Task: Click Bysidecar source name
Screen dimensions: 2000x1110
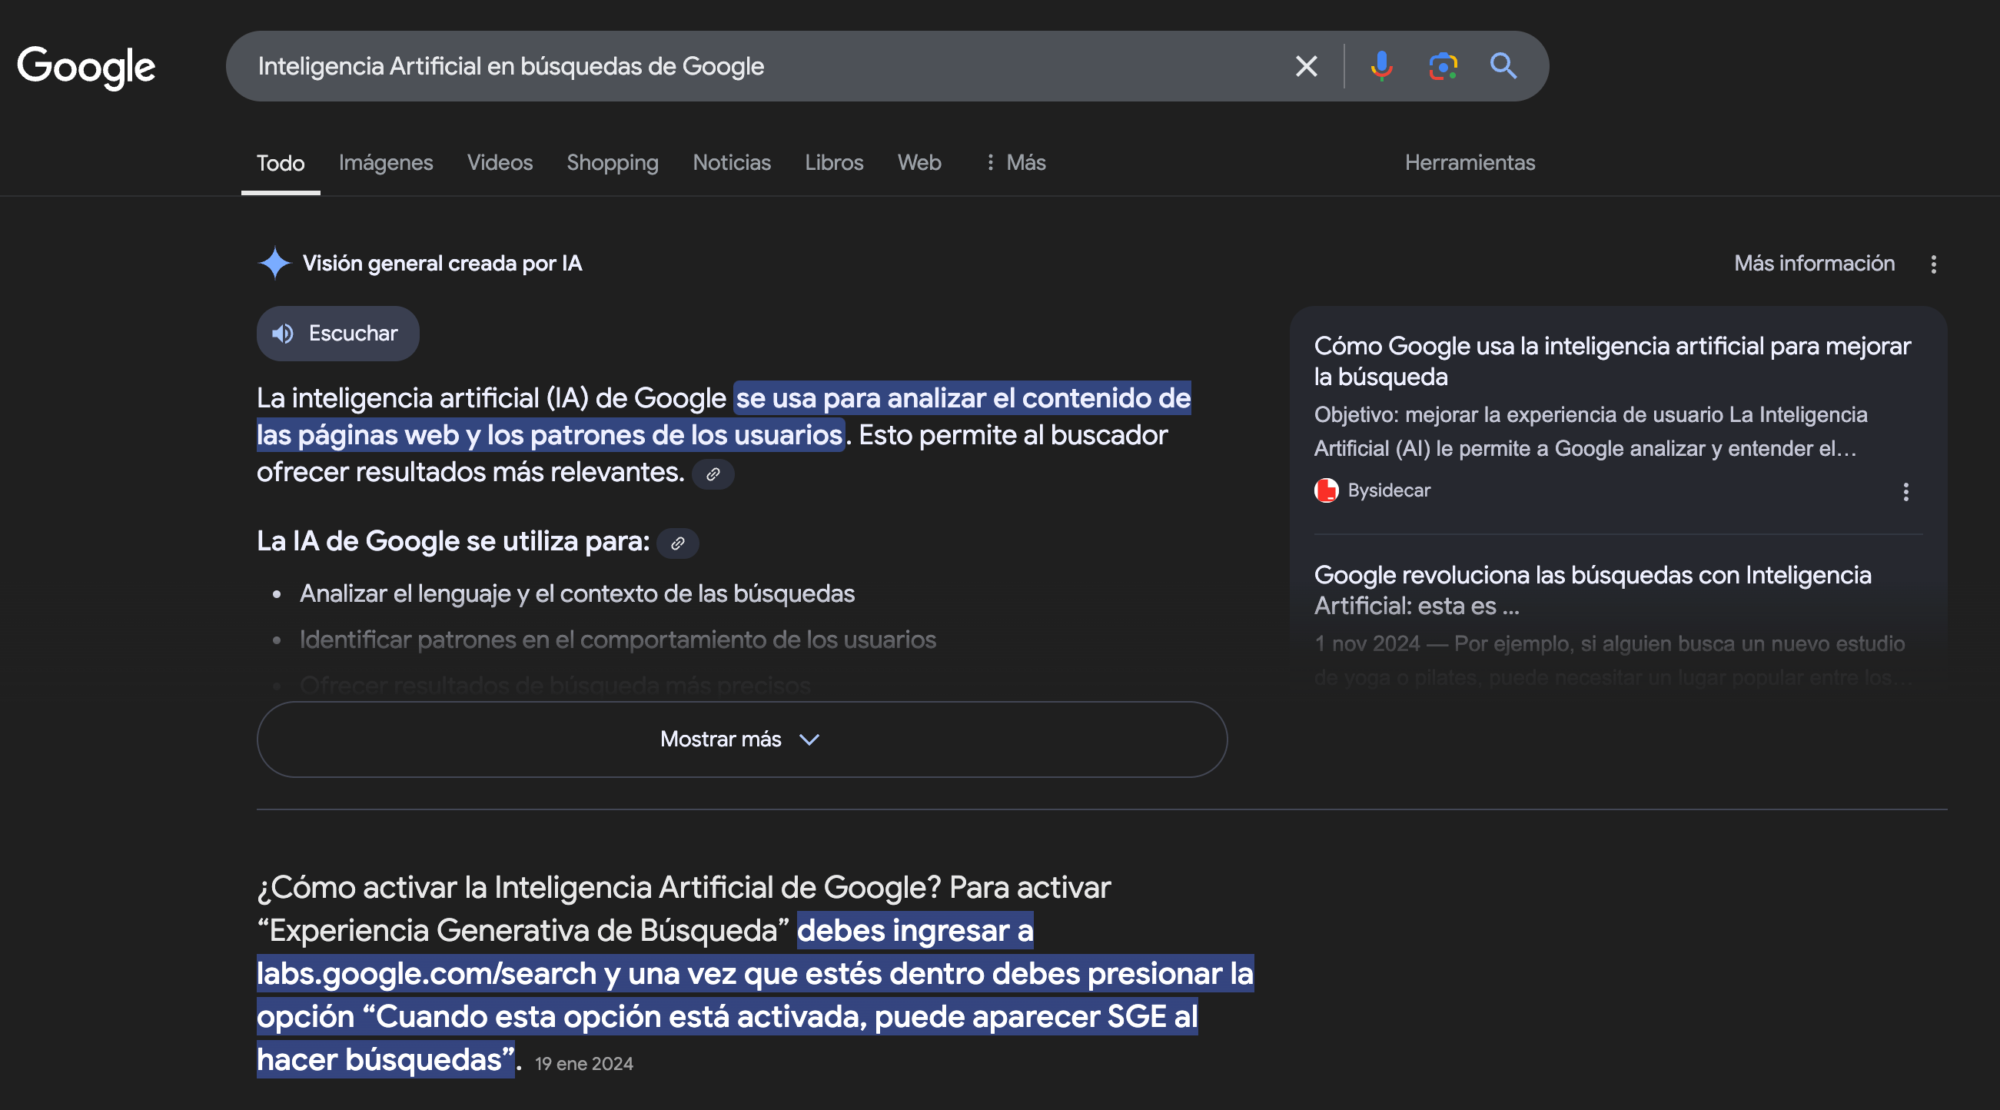Action: (1388, 490)
